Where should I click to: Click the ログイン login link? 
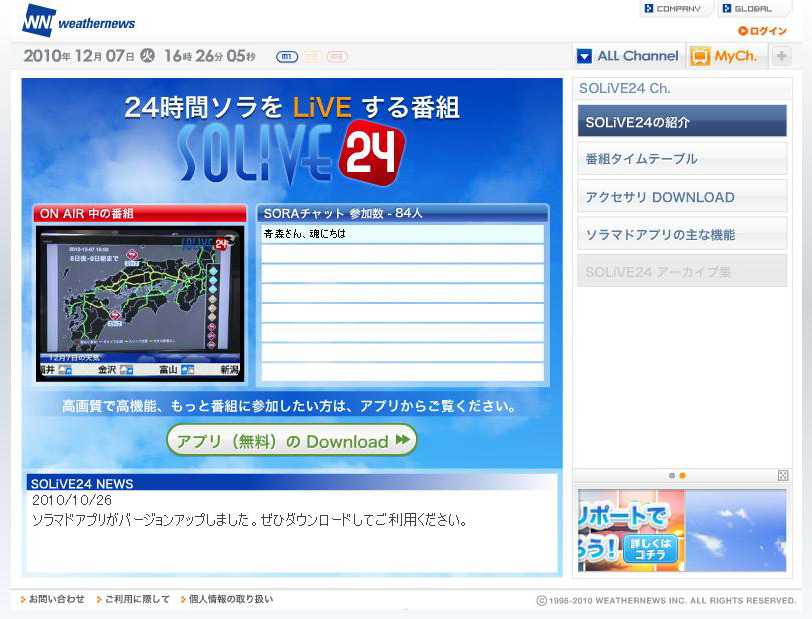point(762,31)
